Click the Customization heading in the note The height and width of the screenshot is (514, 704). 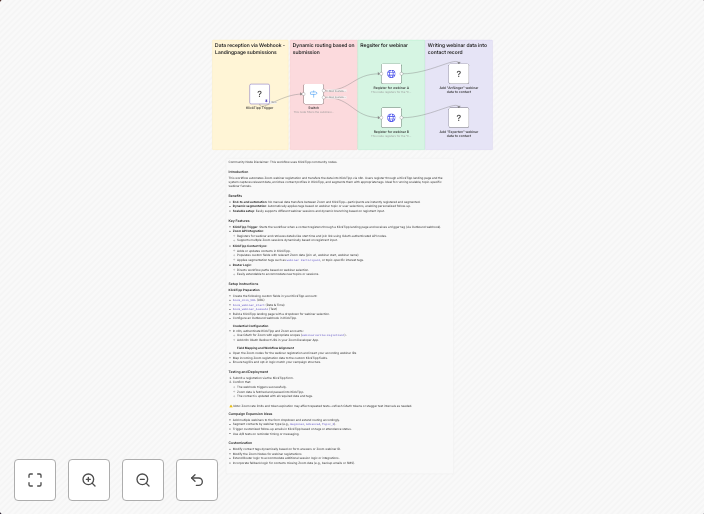(x=240, y=442)
